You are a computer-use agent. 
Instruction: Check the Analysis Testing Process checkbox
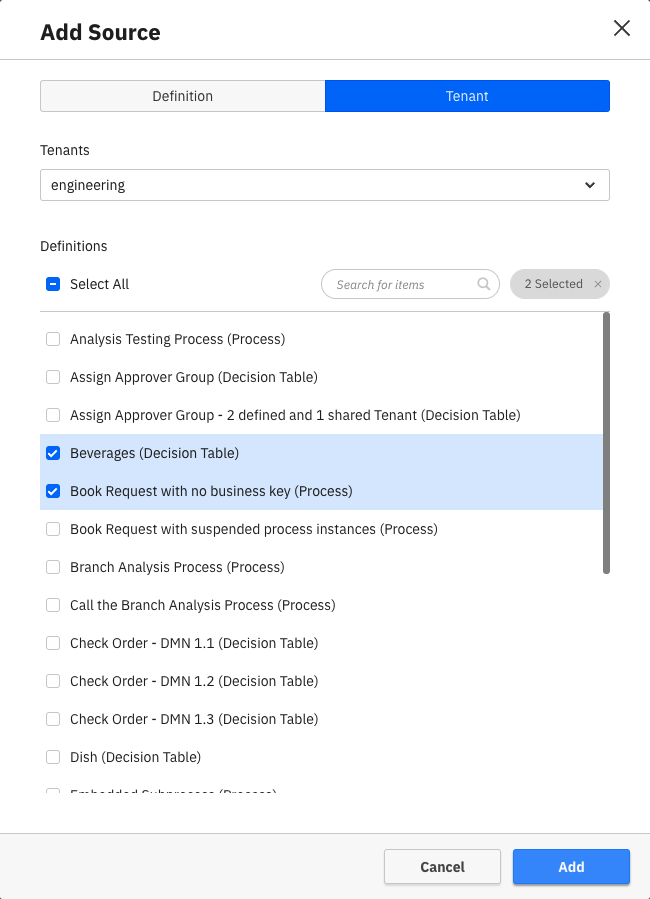[52, 339]
